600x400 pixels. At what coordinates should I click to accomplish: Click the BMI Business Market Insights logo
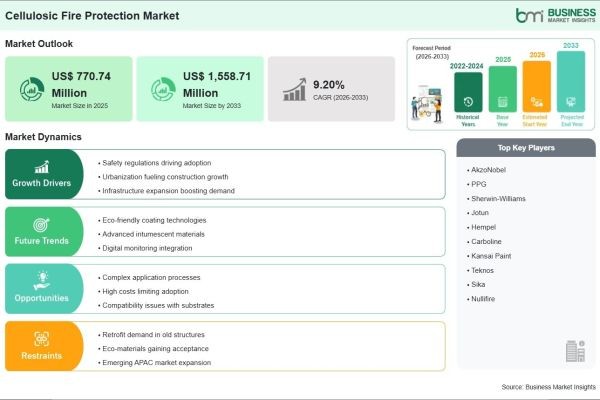click(556, 15)
